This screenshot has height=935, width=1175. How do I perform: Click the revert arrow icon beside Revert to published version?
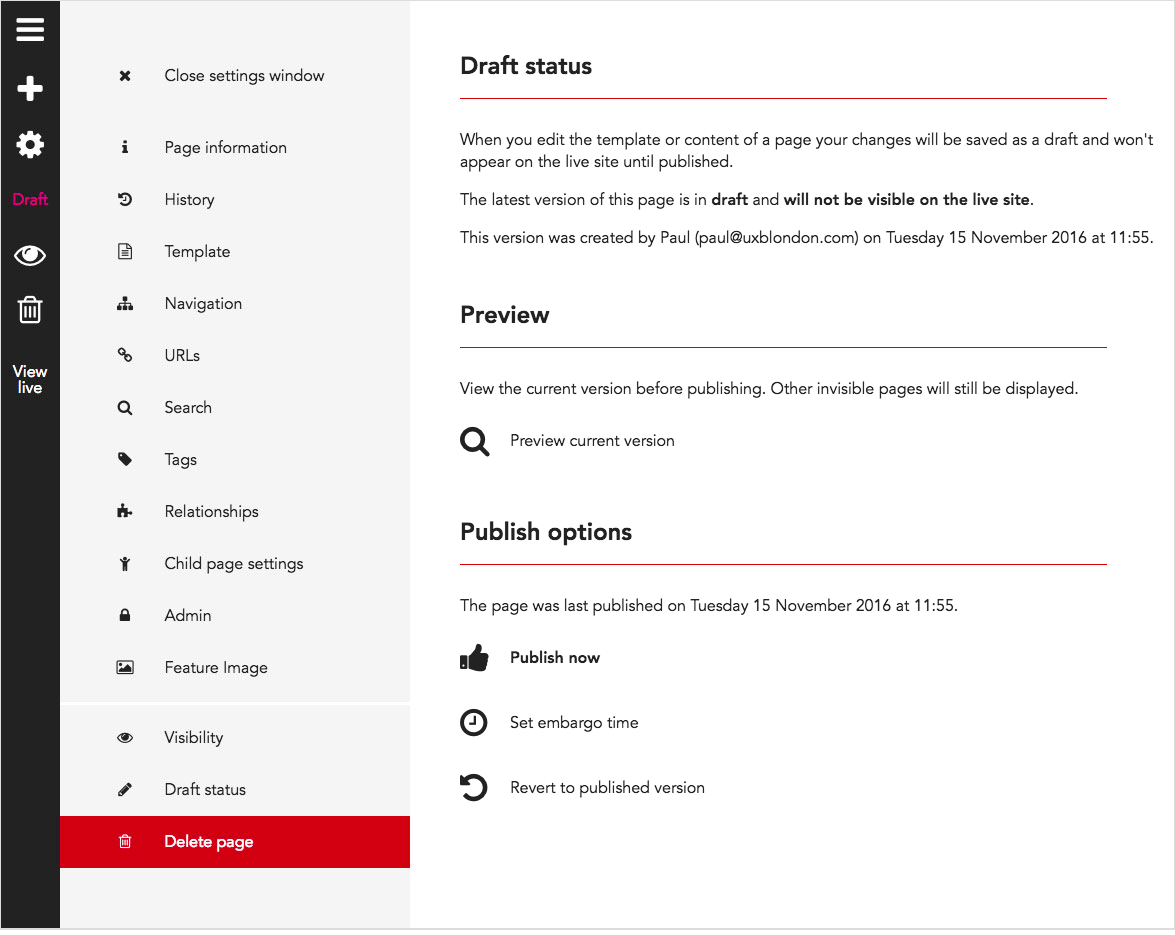(x=473, y=787)
